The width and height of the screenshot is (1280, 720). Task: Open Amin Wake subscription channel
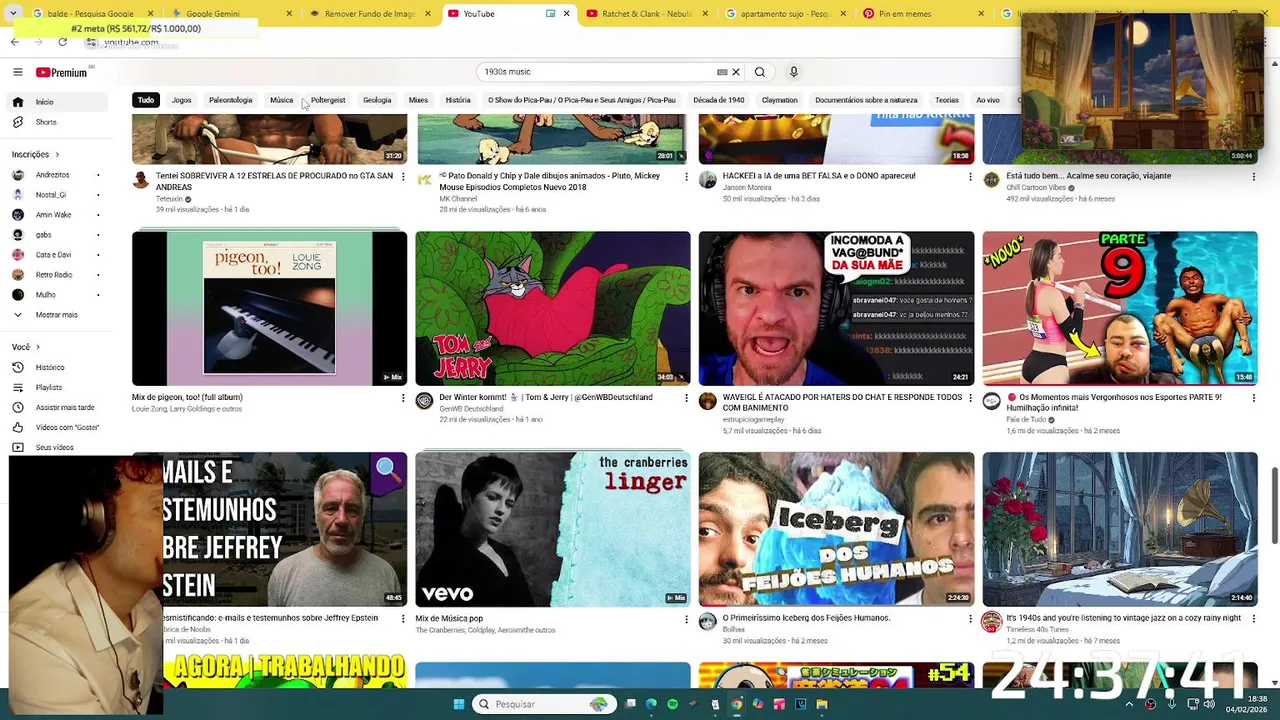pyautogui.click(x=56, y=215)
